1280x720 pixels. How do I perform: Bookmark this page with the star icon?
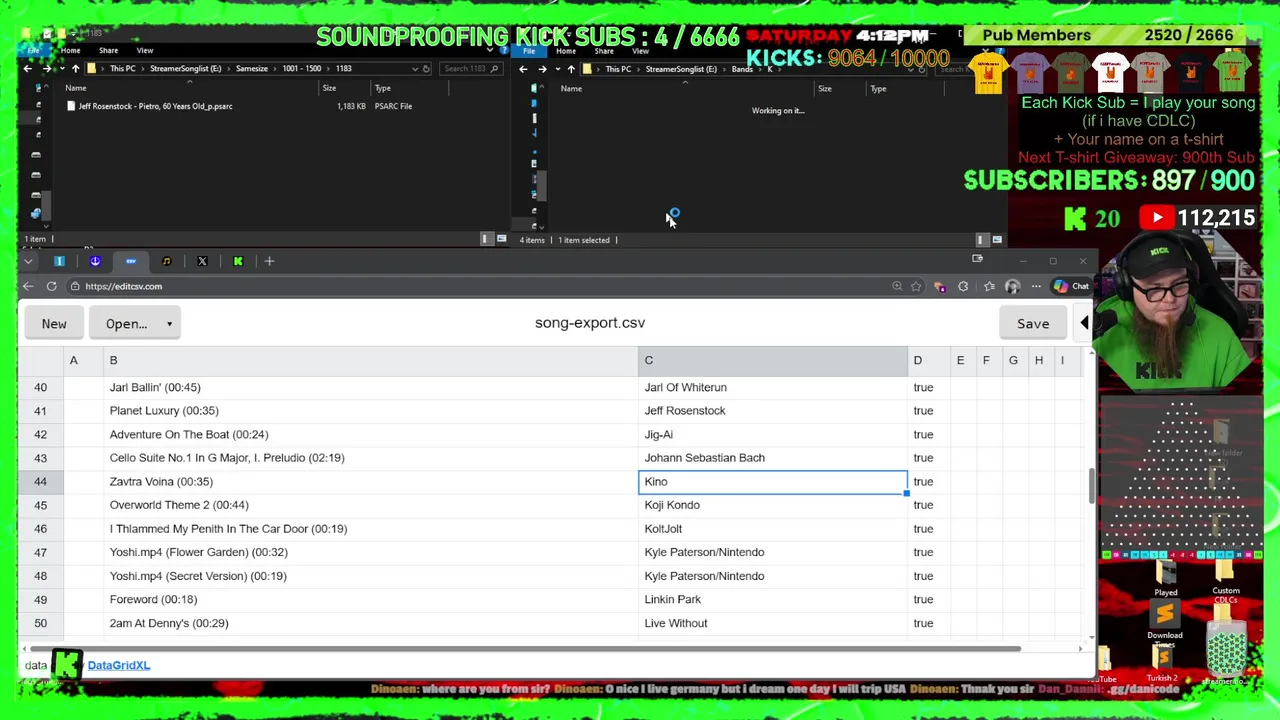click(916, 286)
